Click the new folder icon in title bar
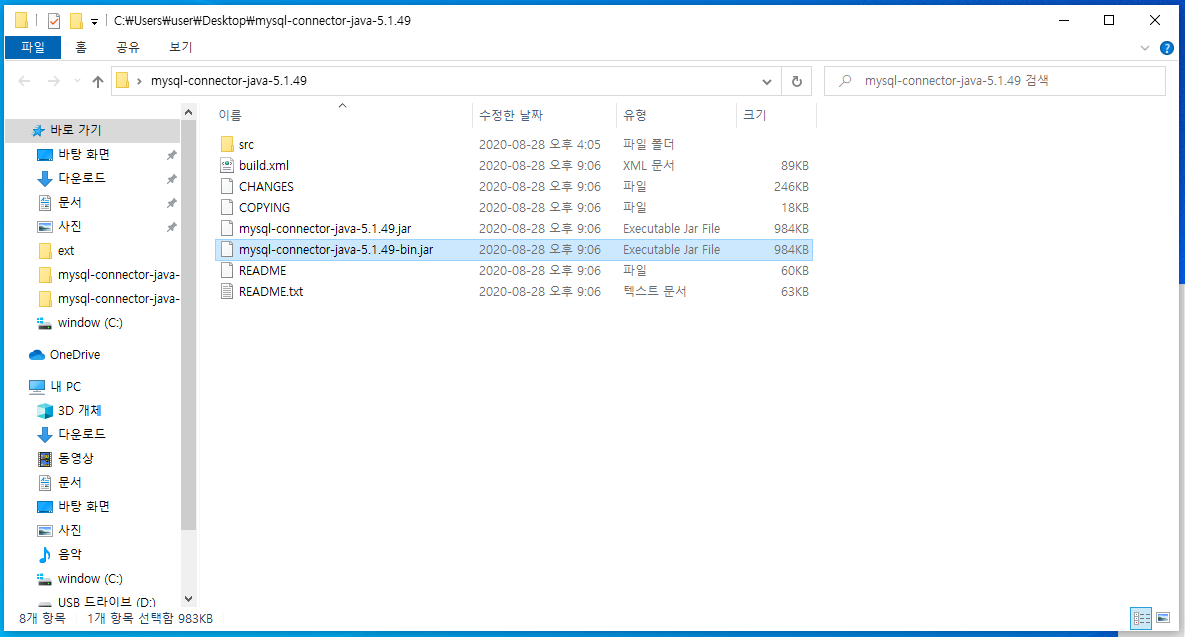 pos(76,21)
